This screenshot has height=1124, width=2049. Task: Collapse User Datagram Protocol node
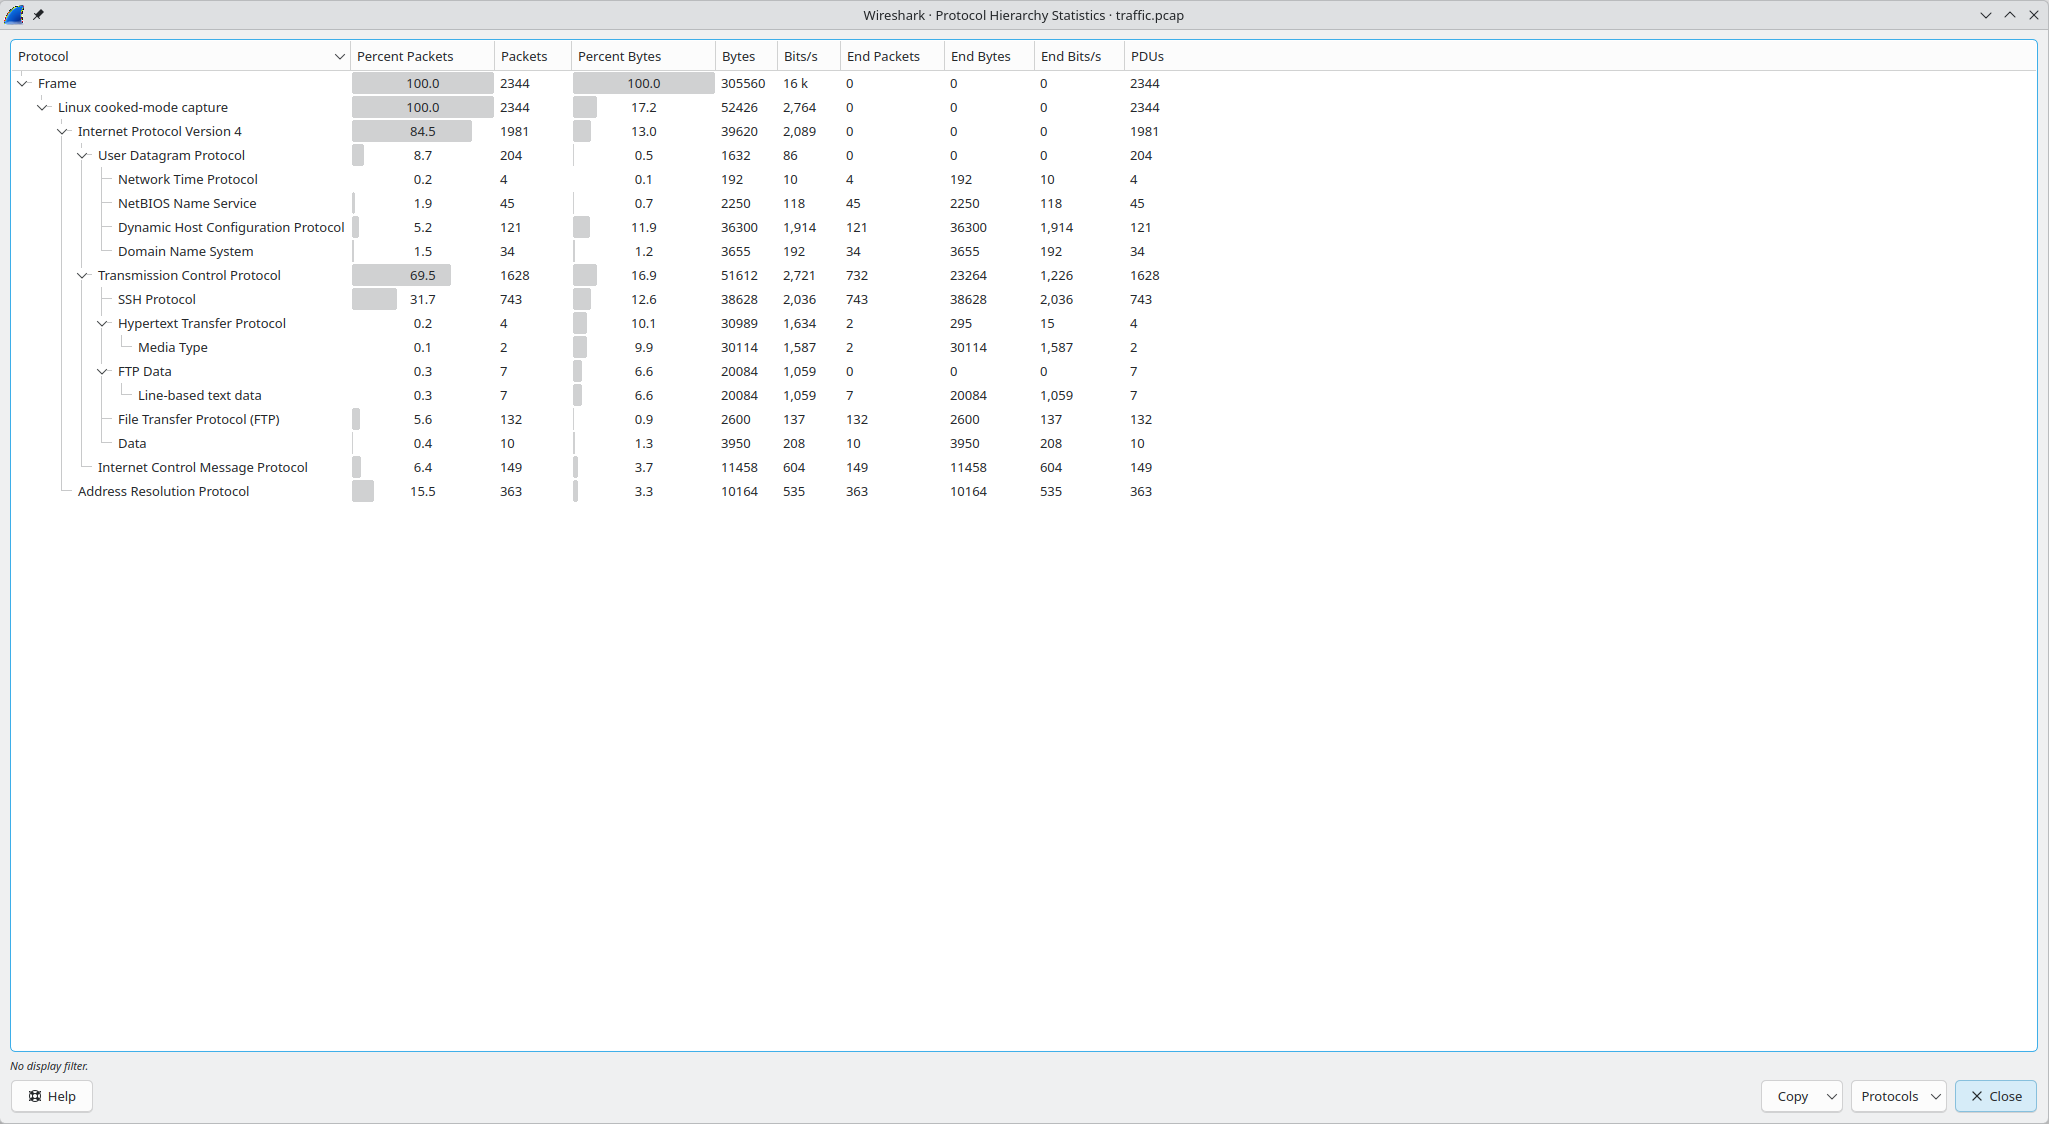coord(83,155)
